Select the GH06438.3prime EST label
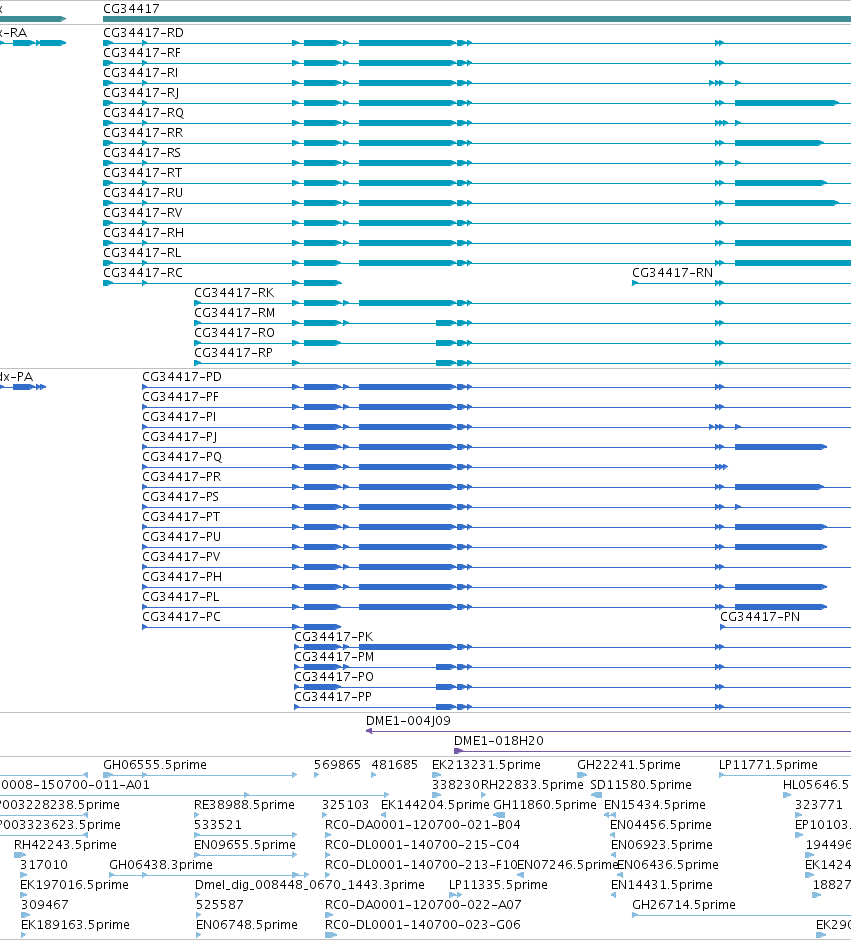Screen dimensions: 851x940 161,865
